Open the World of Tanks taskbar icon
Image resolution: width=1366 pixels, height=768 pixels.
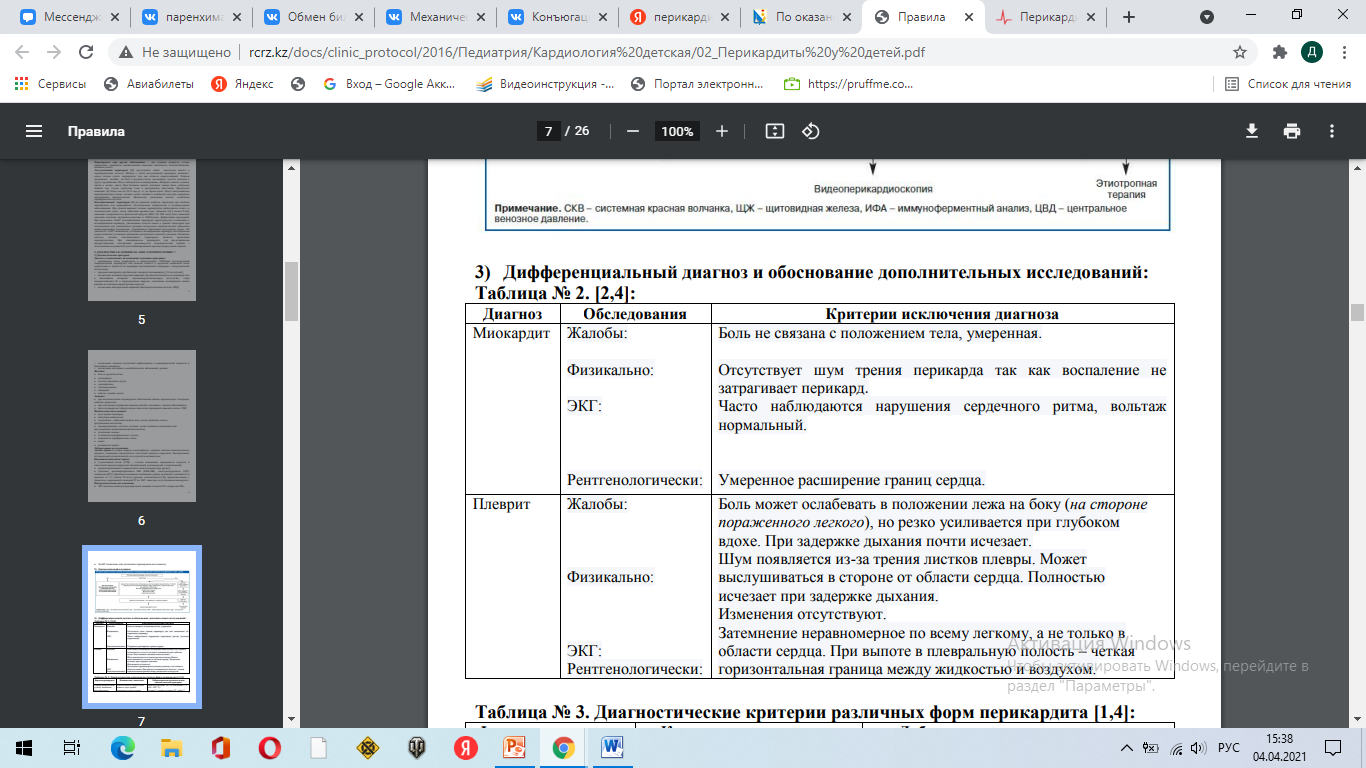point(416,747)
